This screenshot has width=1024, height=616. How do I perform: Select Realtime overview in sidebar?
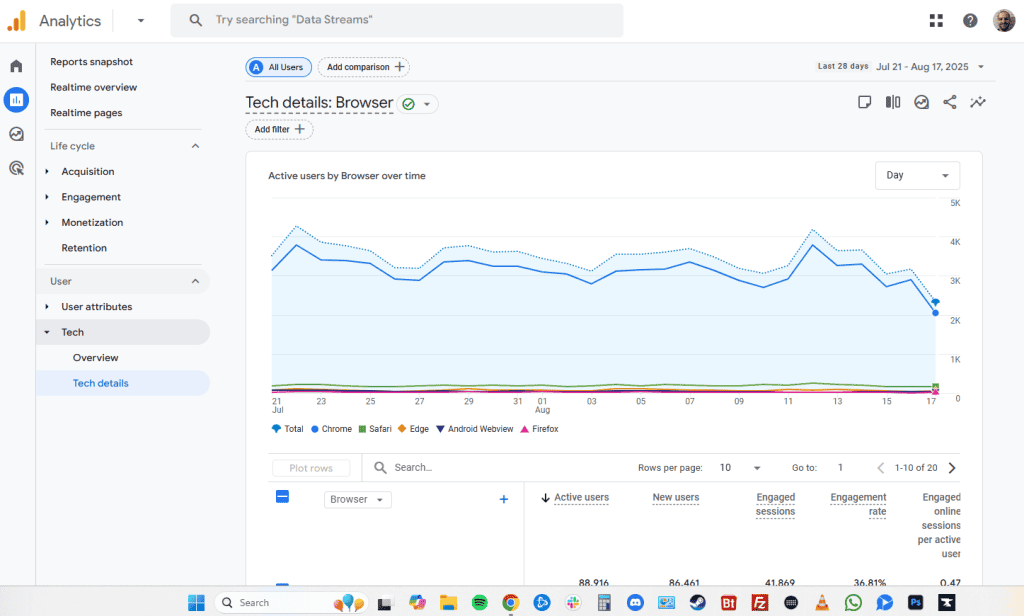coord(93,87)
